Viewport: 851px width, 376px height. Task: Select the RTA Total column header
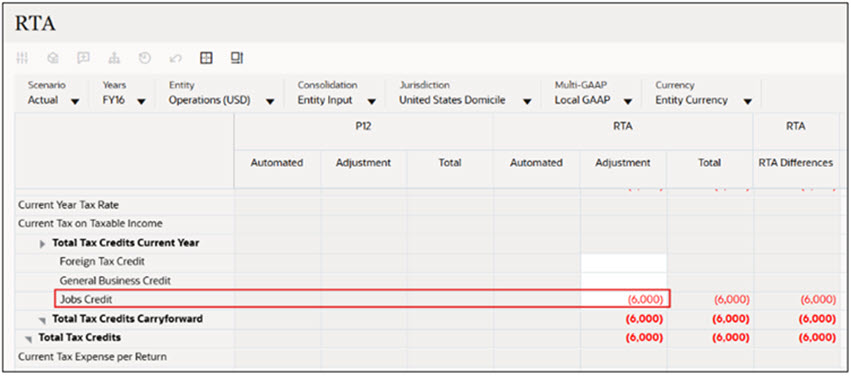click(709, 163)
